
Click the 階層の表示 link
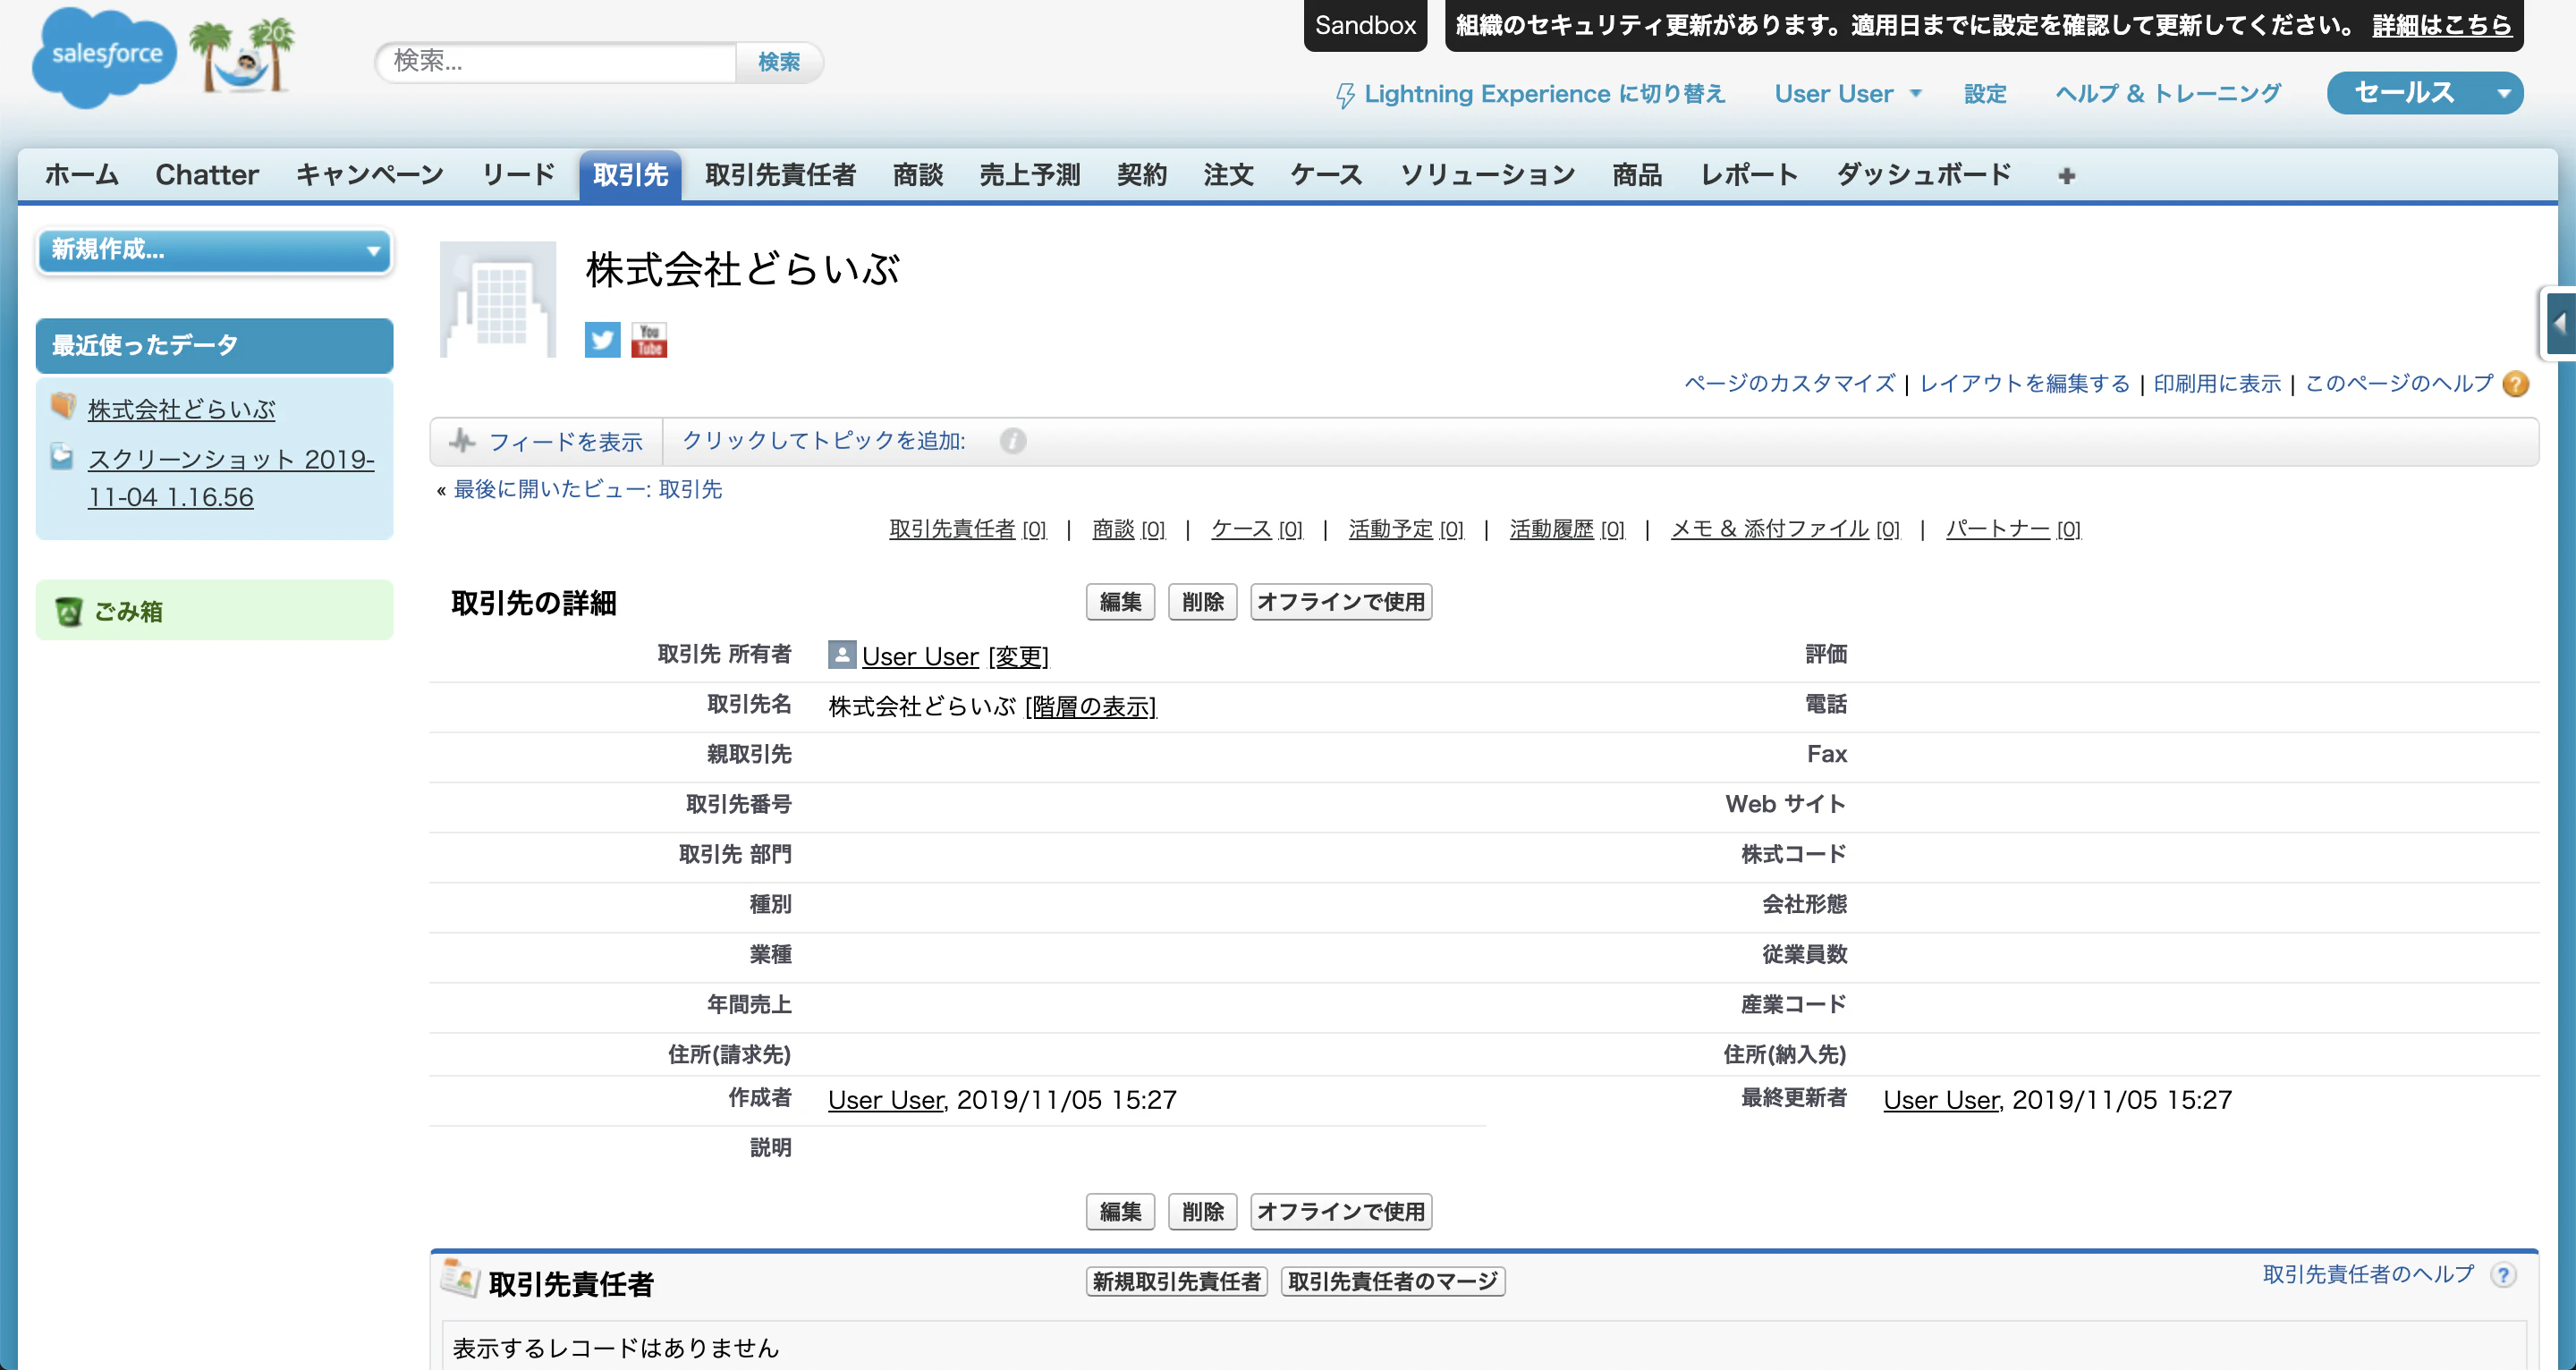(x=1091, y=707)
